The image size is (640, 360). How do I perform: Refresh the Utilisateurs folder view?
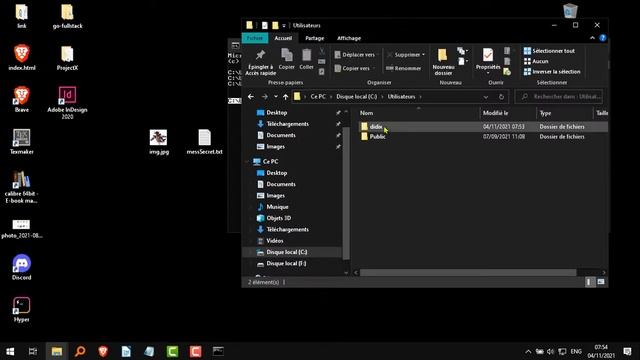(501, 97)
